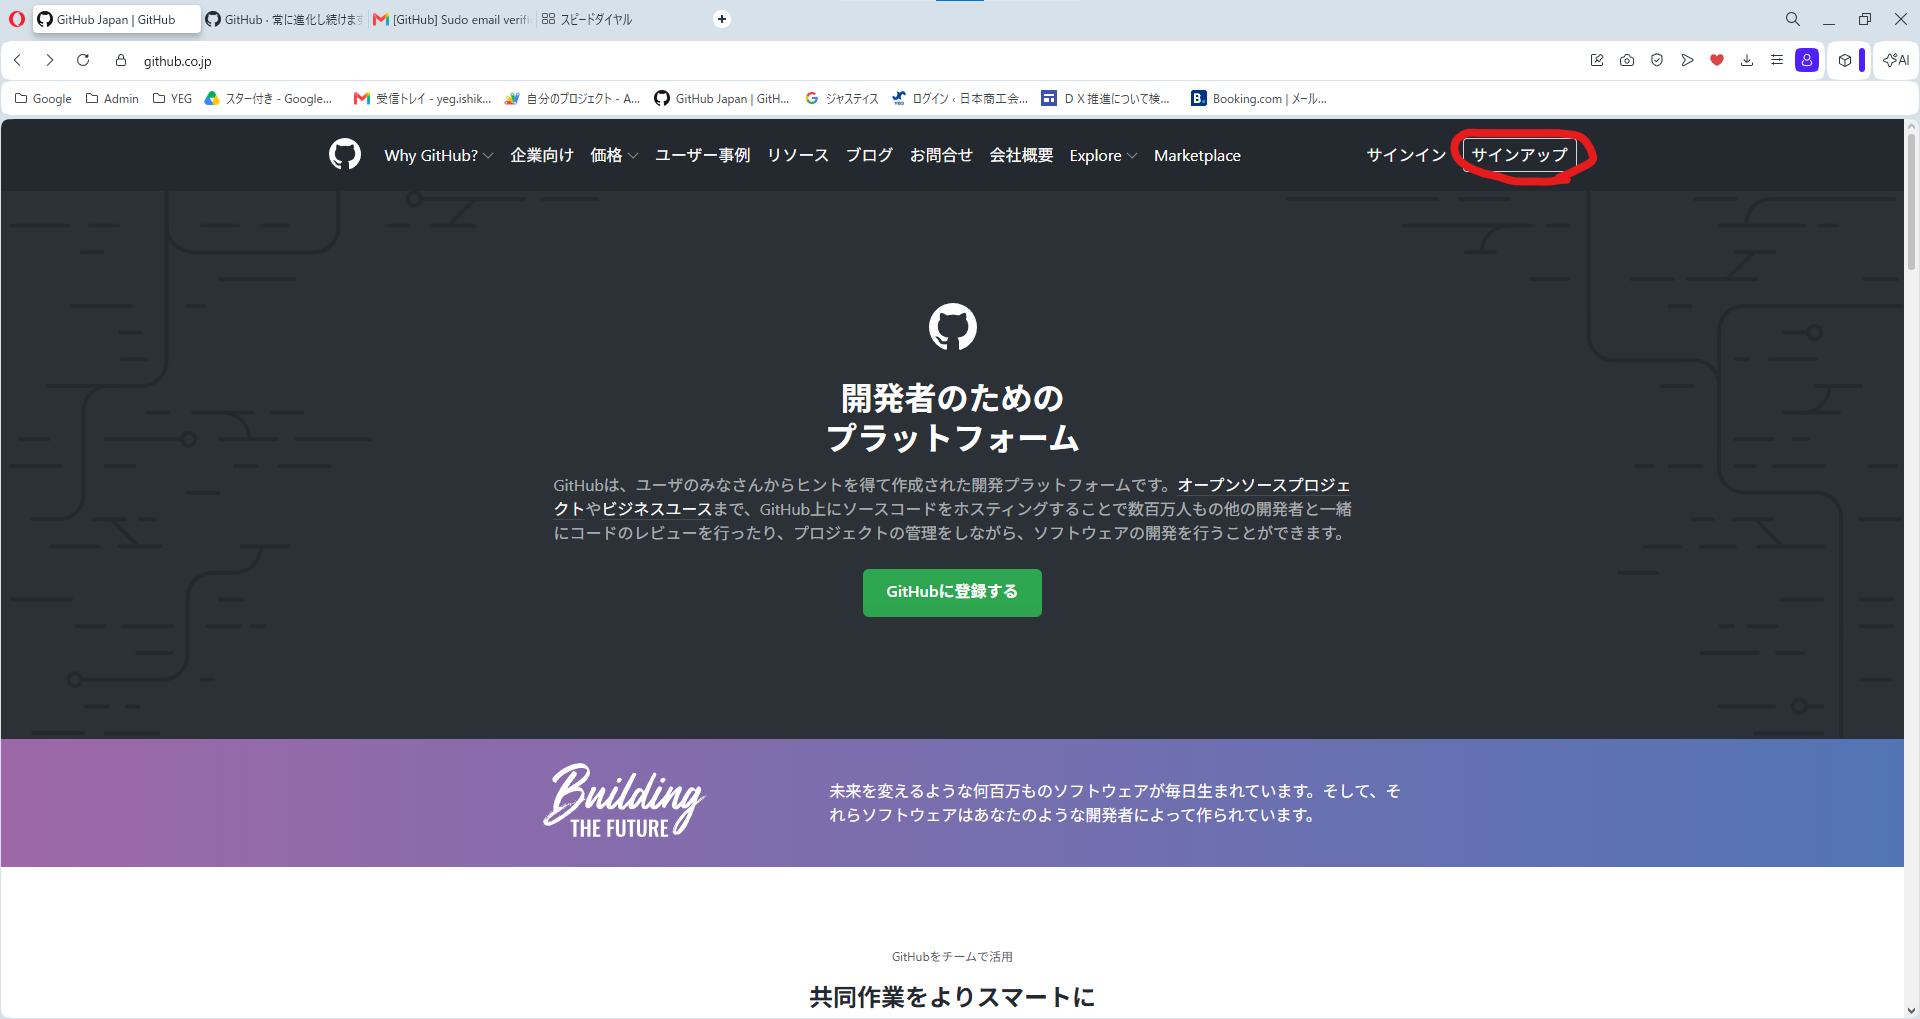This screenshot has height=1019, width=1920.
Task: Open 会社概要 in the nav menu
Action: pos(1021,155)
